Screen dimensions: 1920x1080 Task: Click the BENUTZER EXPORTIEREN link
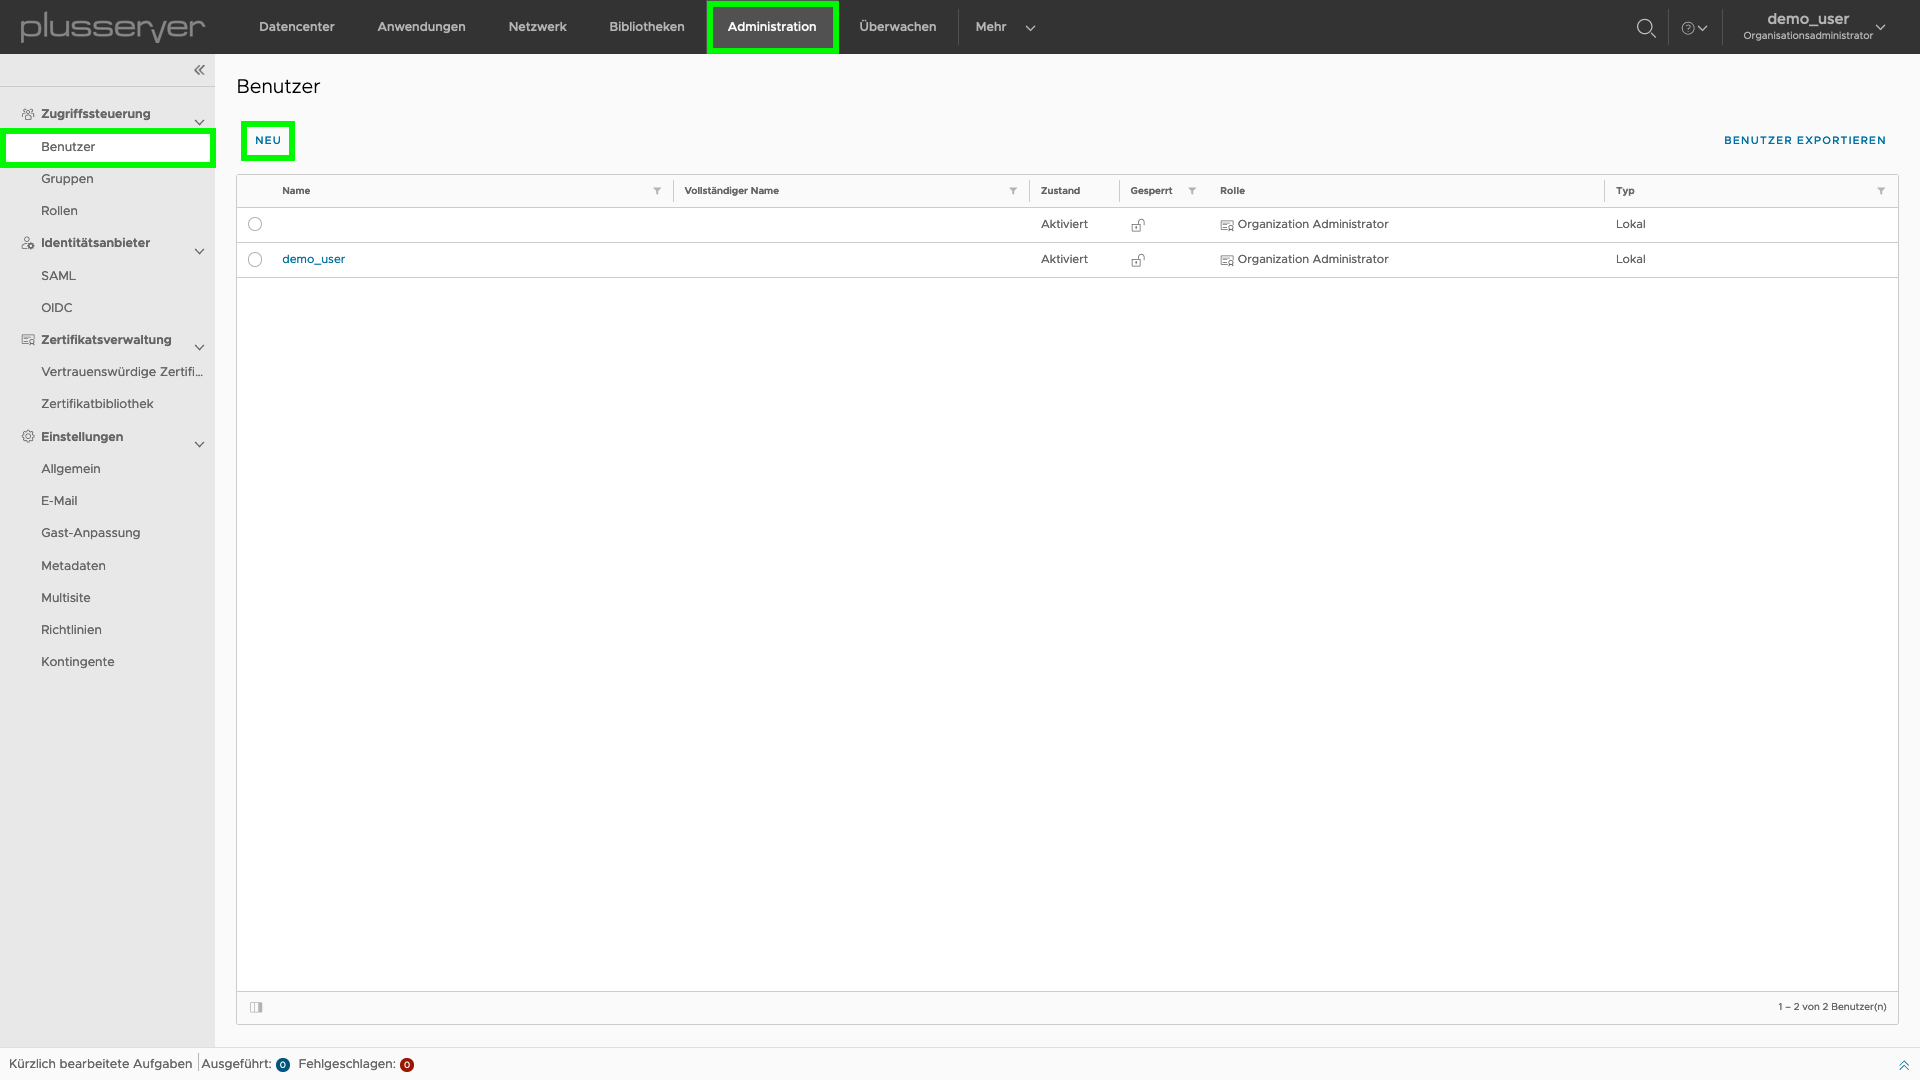point(1805,140)
